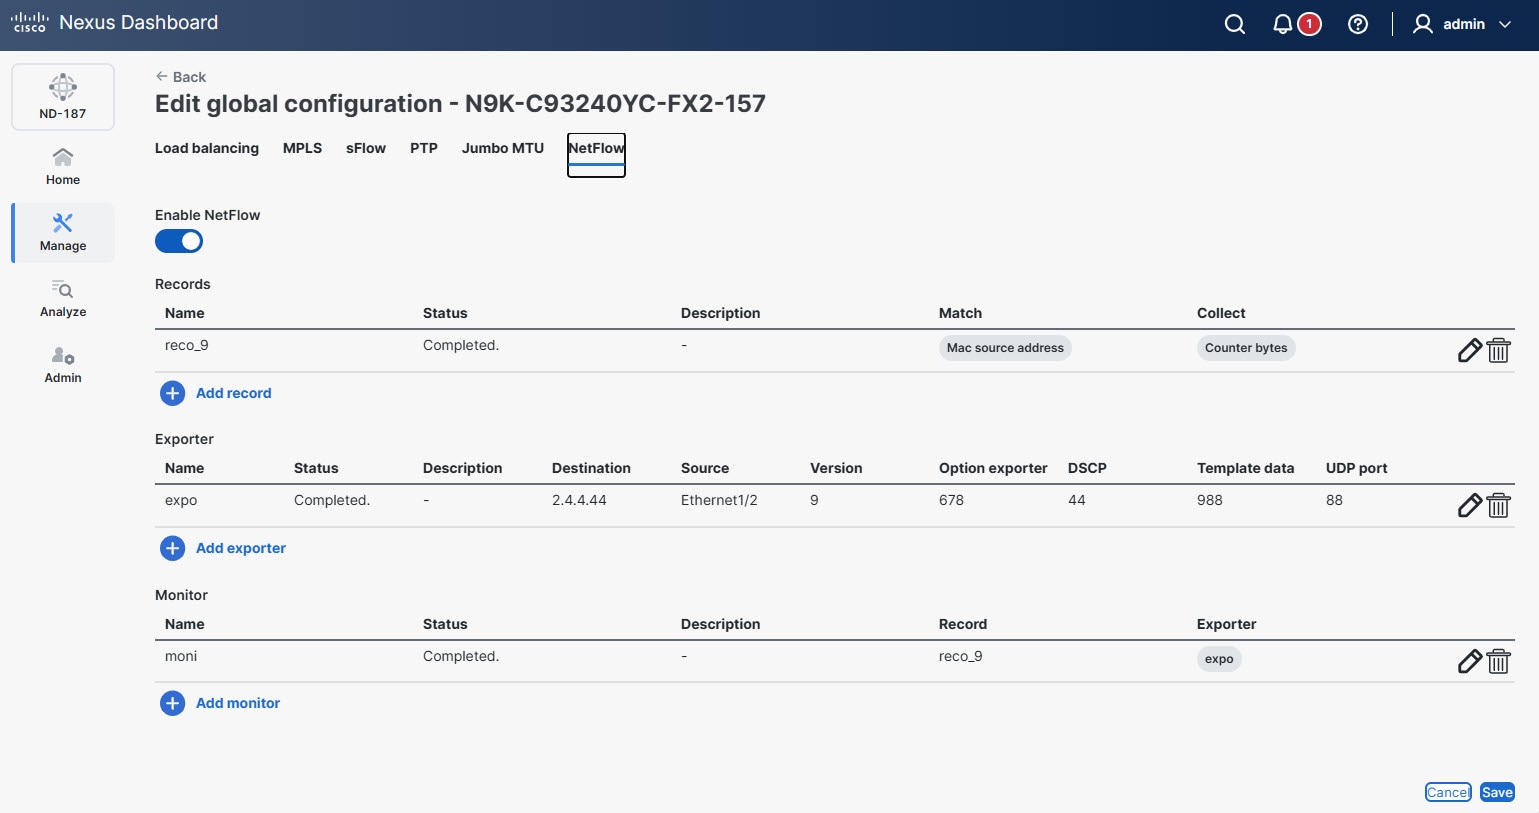This screenshot has width=1539, height=813.
Task: Open the admin account dropdown
Action: point(1462,24)
